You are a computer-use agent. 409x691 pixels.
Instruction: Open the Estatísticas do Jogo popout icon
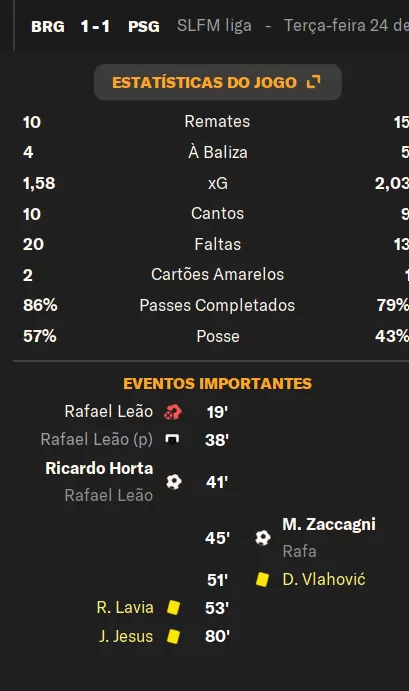pos(313,82)
